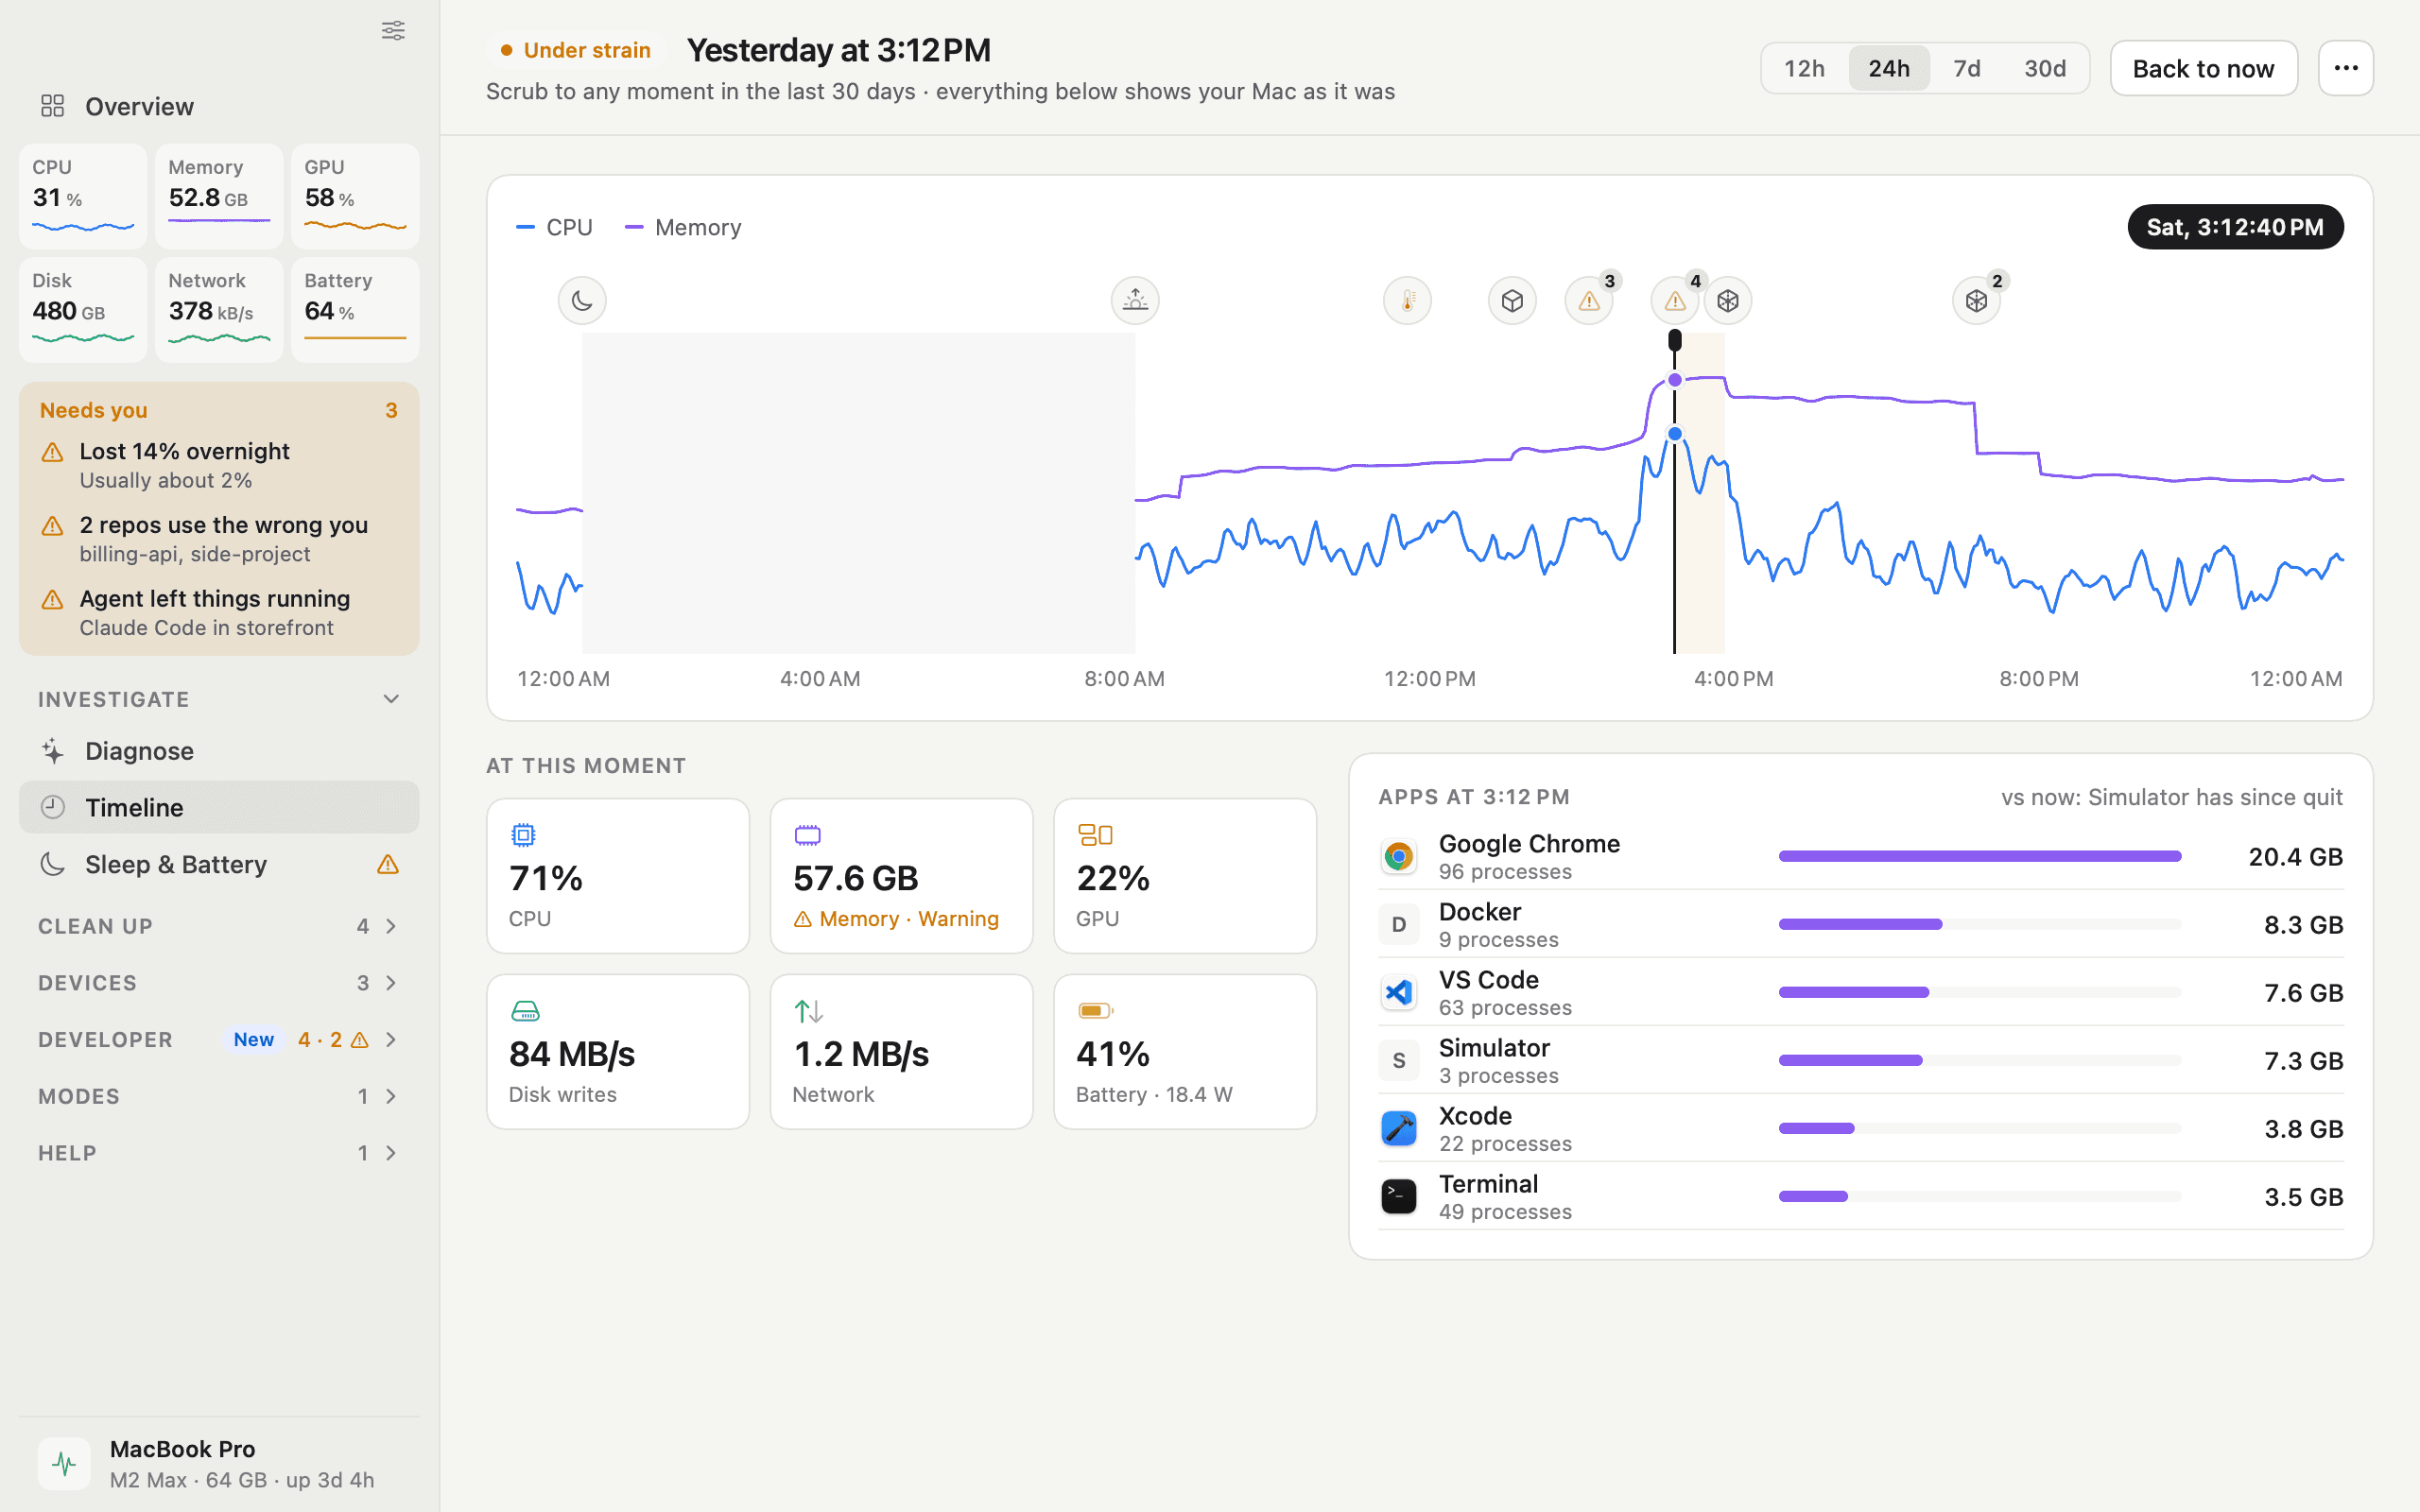Click the Google Chrome memory bar
2420x1512 pixels.
(x=1979, y=856)
